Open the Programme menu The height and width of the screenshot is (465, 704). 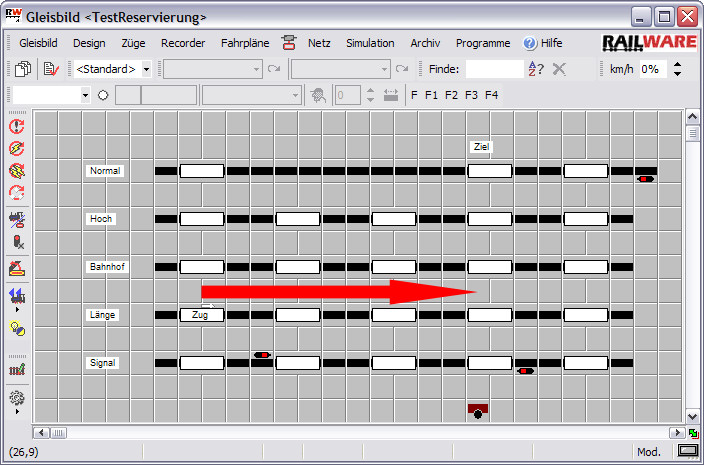coord(483,43)
